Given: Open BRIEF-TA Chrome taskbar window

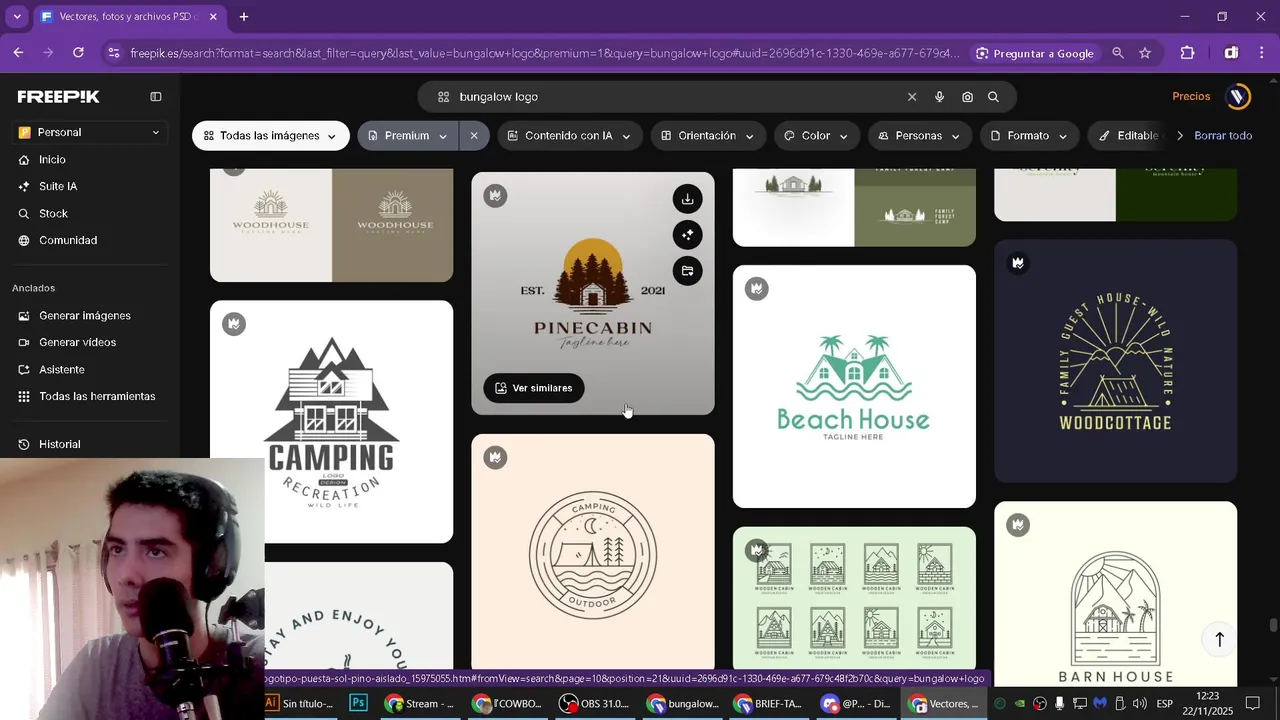Looking at the screenshot, I should tap(768, 703).
